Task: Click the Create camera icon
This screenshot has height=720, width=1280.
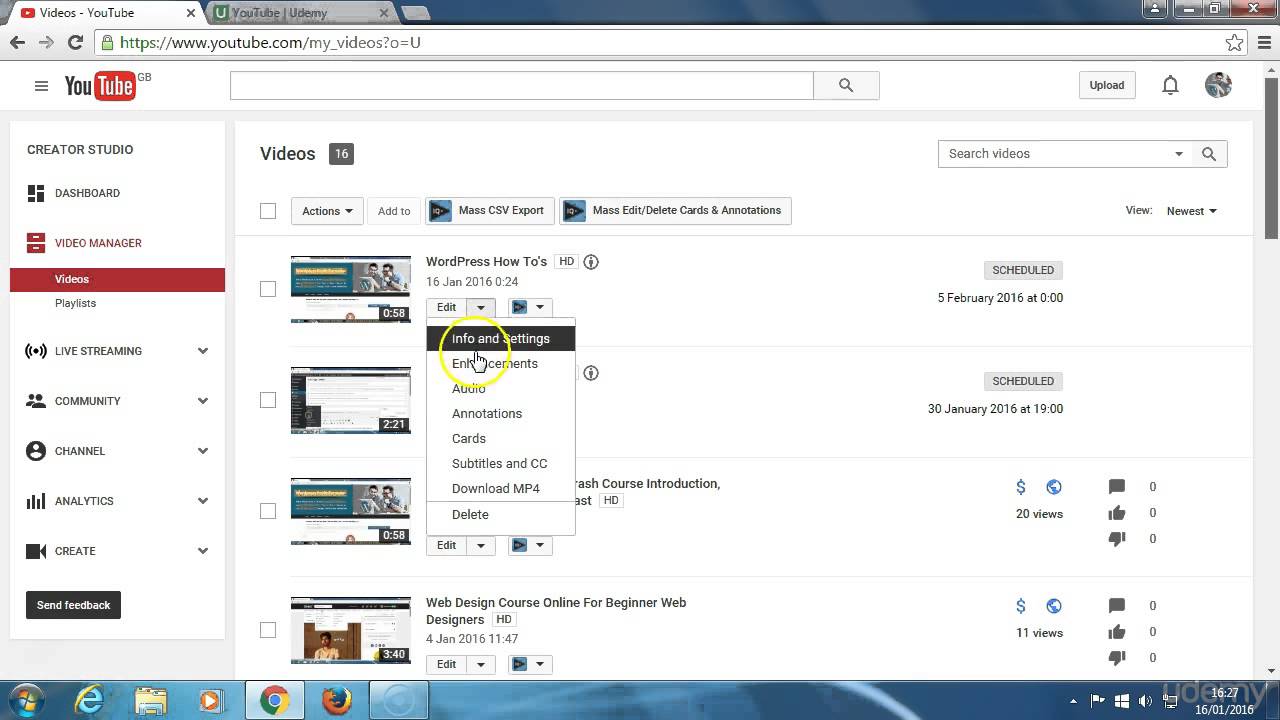Action: (x=36, y=551)
